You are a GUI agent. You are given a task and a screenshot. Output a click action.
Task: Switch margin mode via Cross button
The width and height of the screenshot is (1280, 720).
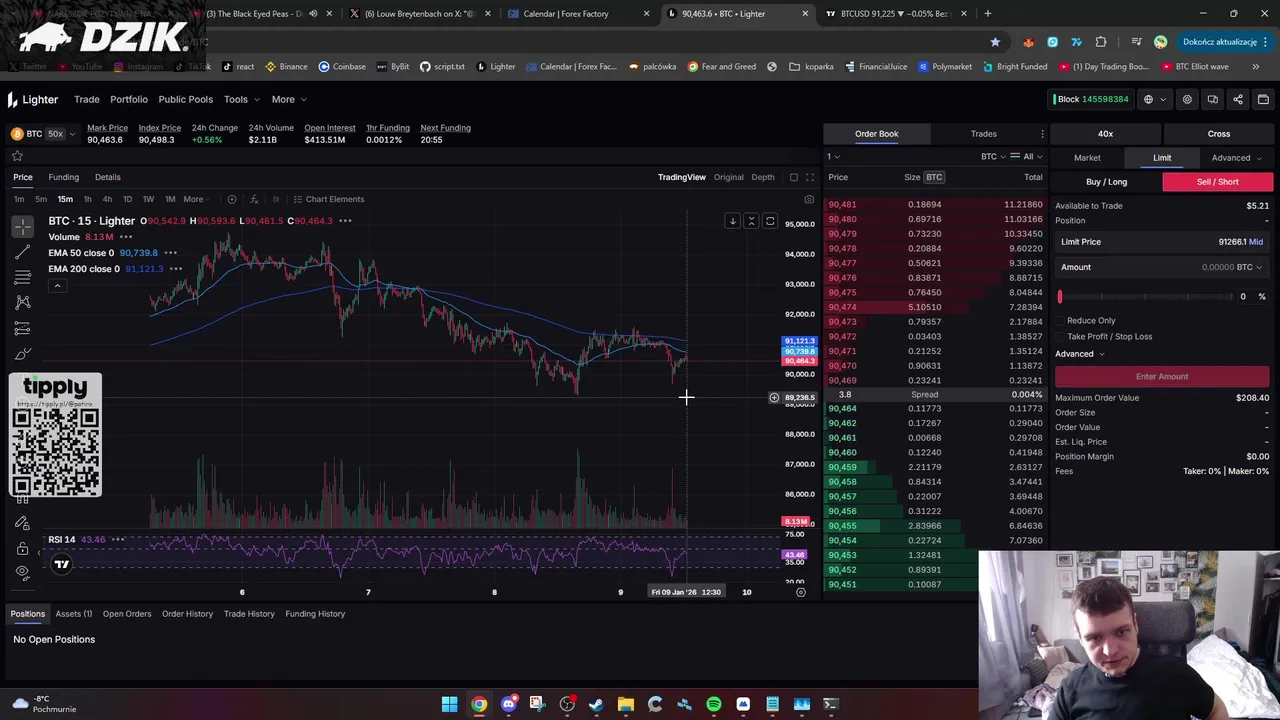coord(1218,134)
